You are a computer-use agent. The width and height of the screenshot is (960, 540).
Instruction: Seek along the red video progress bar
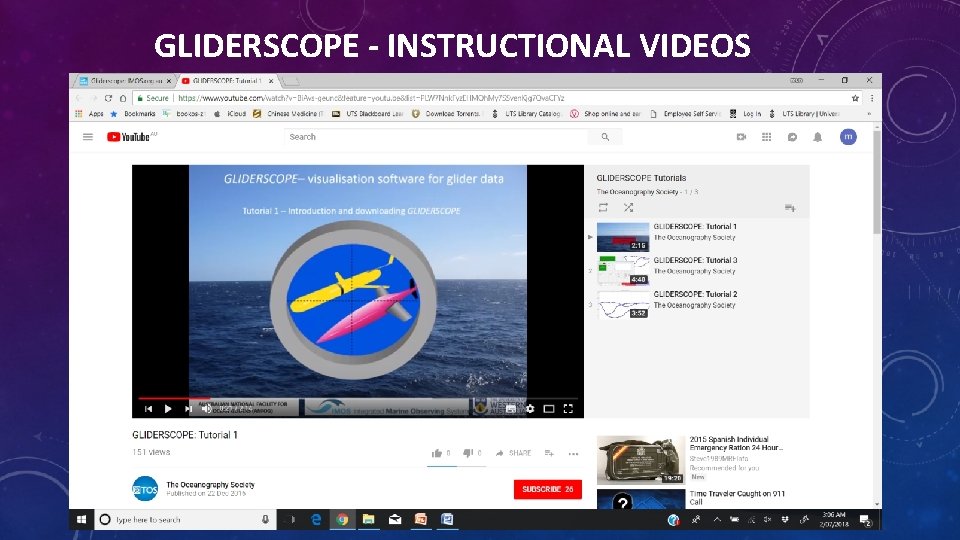coord(358,399)
